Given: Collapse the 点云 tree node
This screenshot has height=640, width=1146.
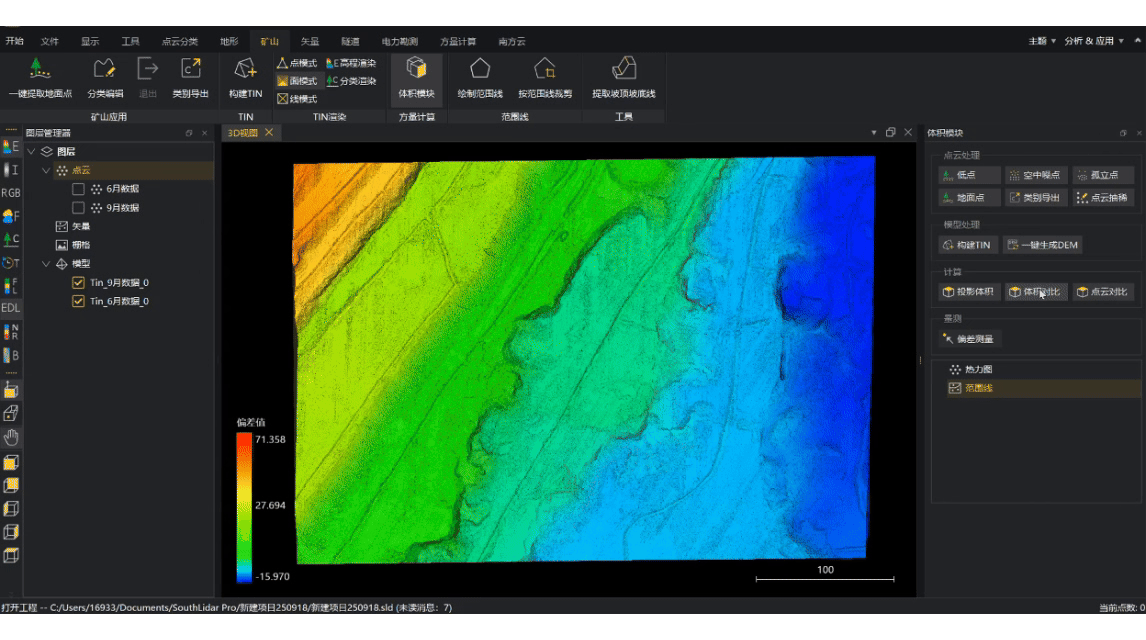Looking at the screenshot, I should click(46, 171).
